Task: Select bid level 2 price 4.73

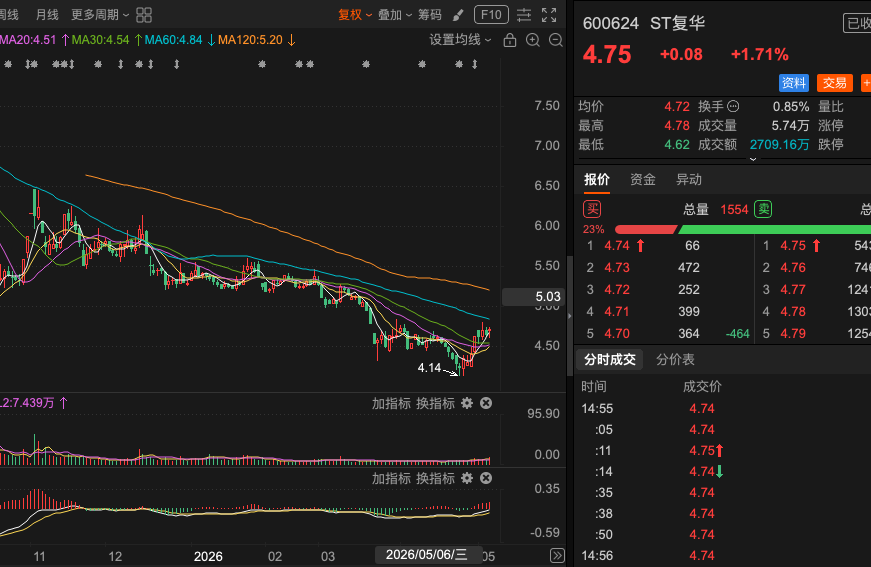Action: (617, 268)
